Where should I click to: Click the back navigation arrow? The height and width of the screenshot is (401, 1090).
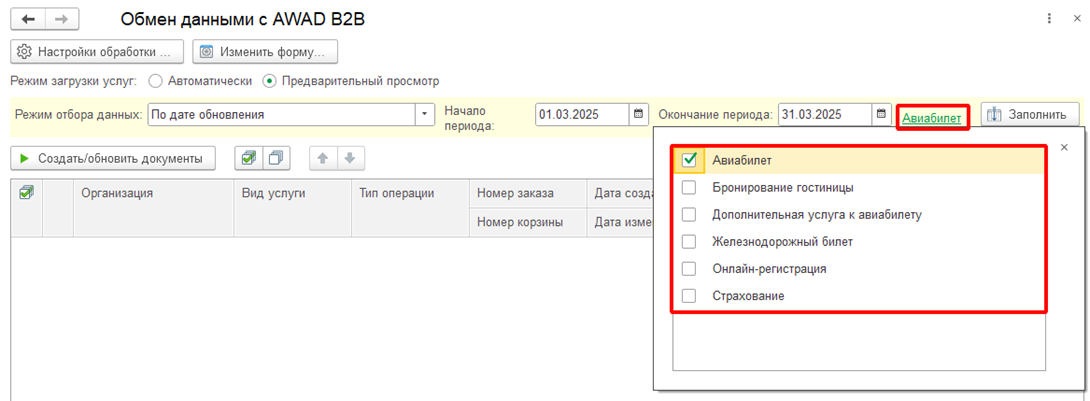tap(28, 19)
